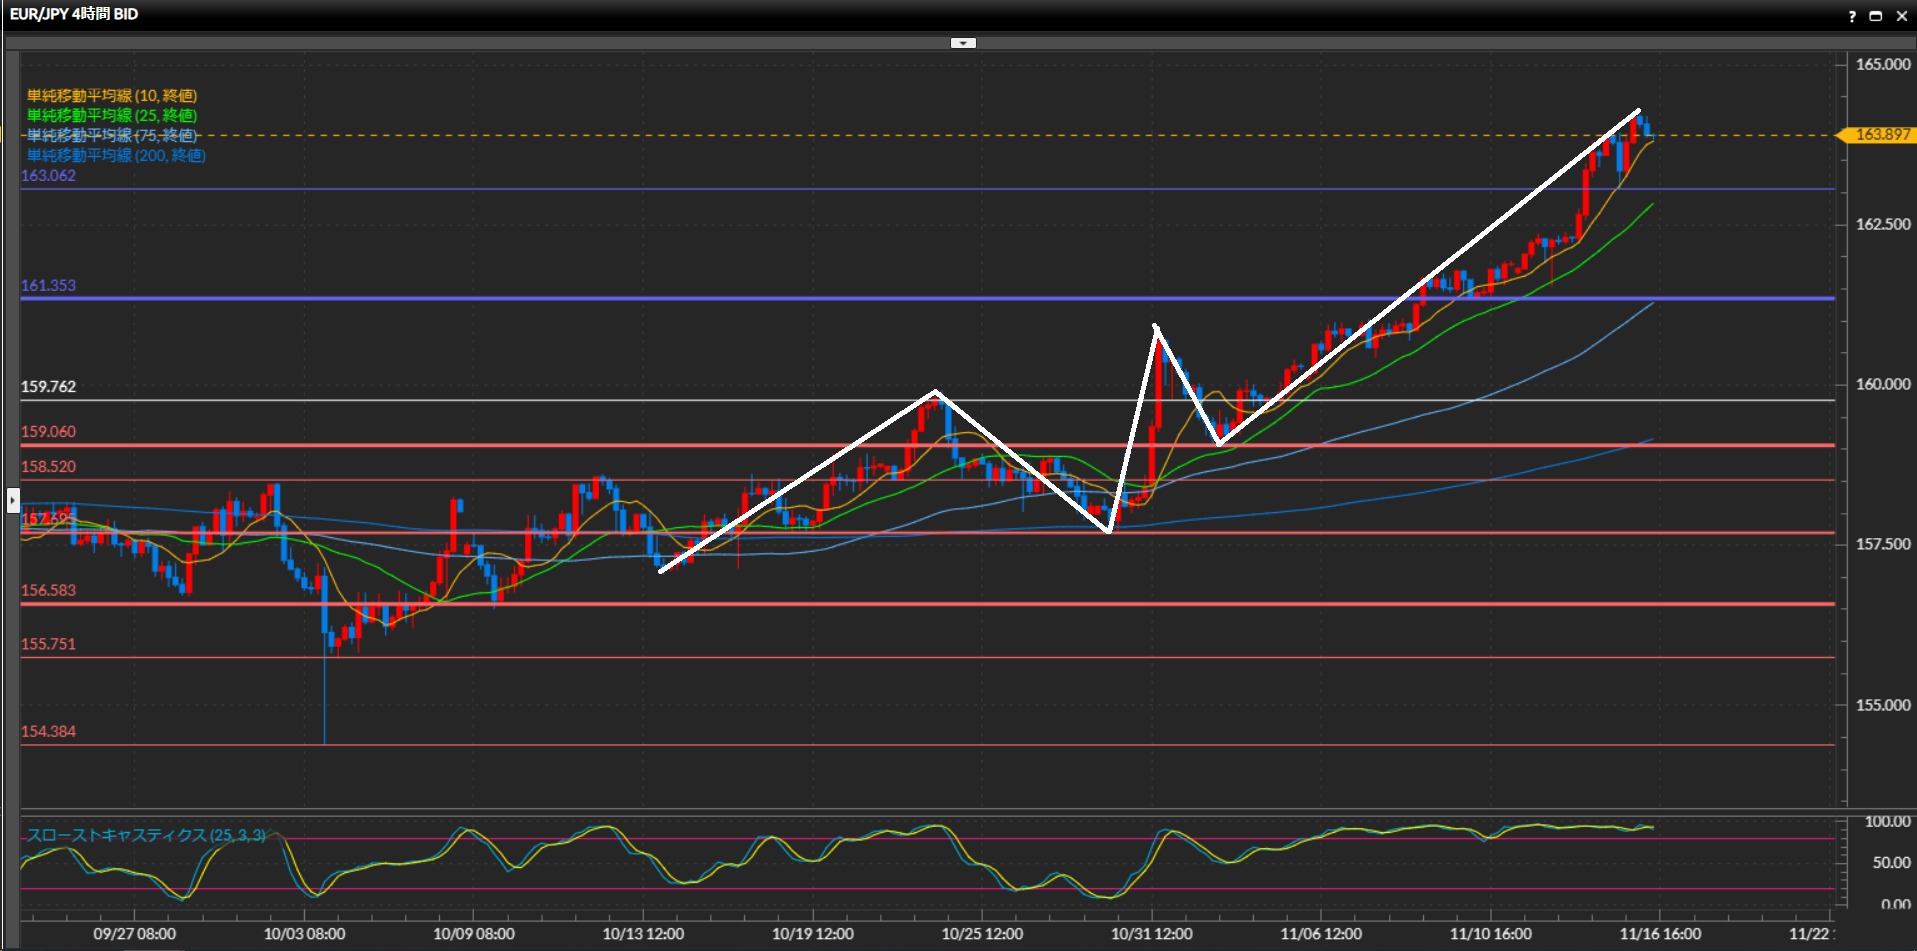Expand the left side panel arrow
Image resolution: width=1917 pixels, height=951 pixels.
(13, 499)
